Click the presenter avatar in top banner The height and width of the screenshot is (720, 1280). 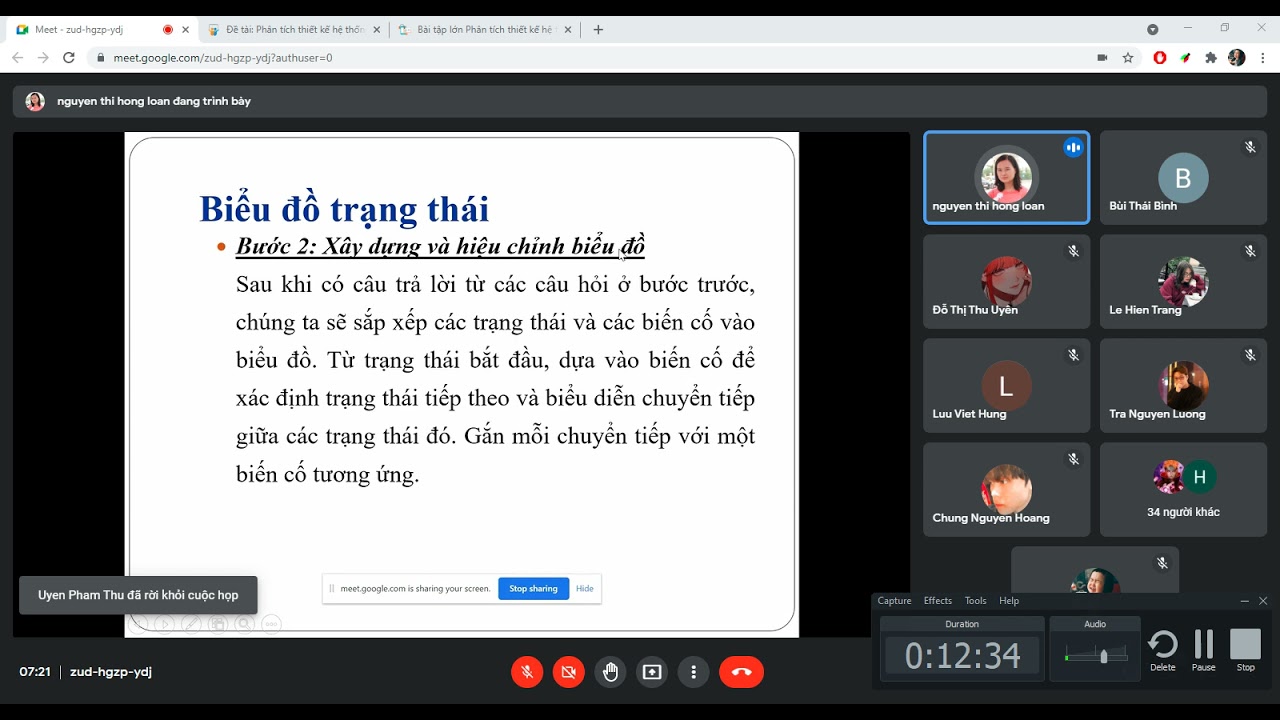coord(35,101)
